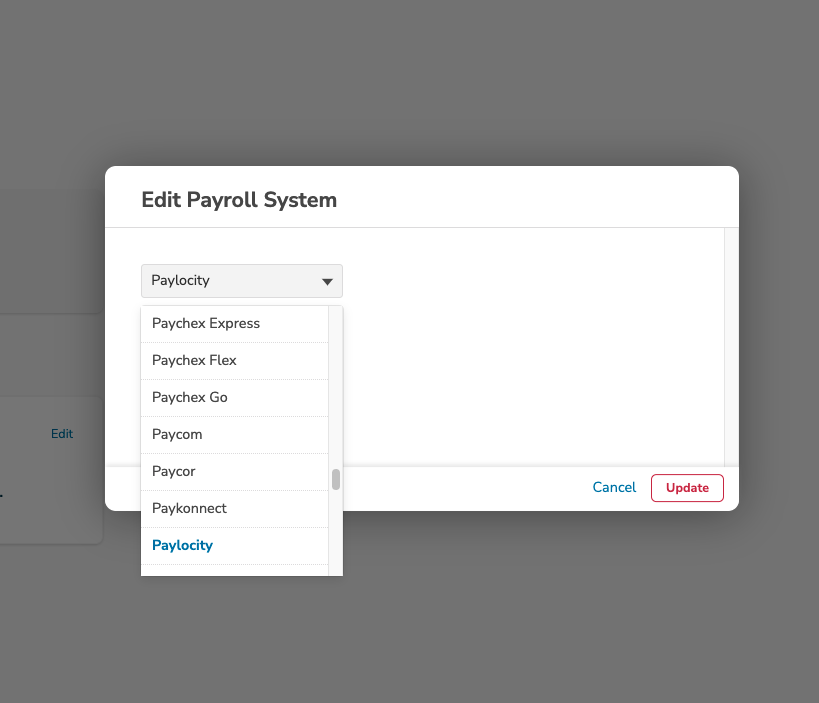This screenshot has width=819, height=703.
Task: Click the dimmed backdrop outside the dialog
Action: pyautogui.click(x=410, y=78)
